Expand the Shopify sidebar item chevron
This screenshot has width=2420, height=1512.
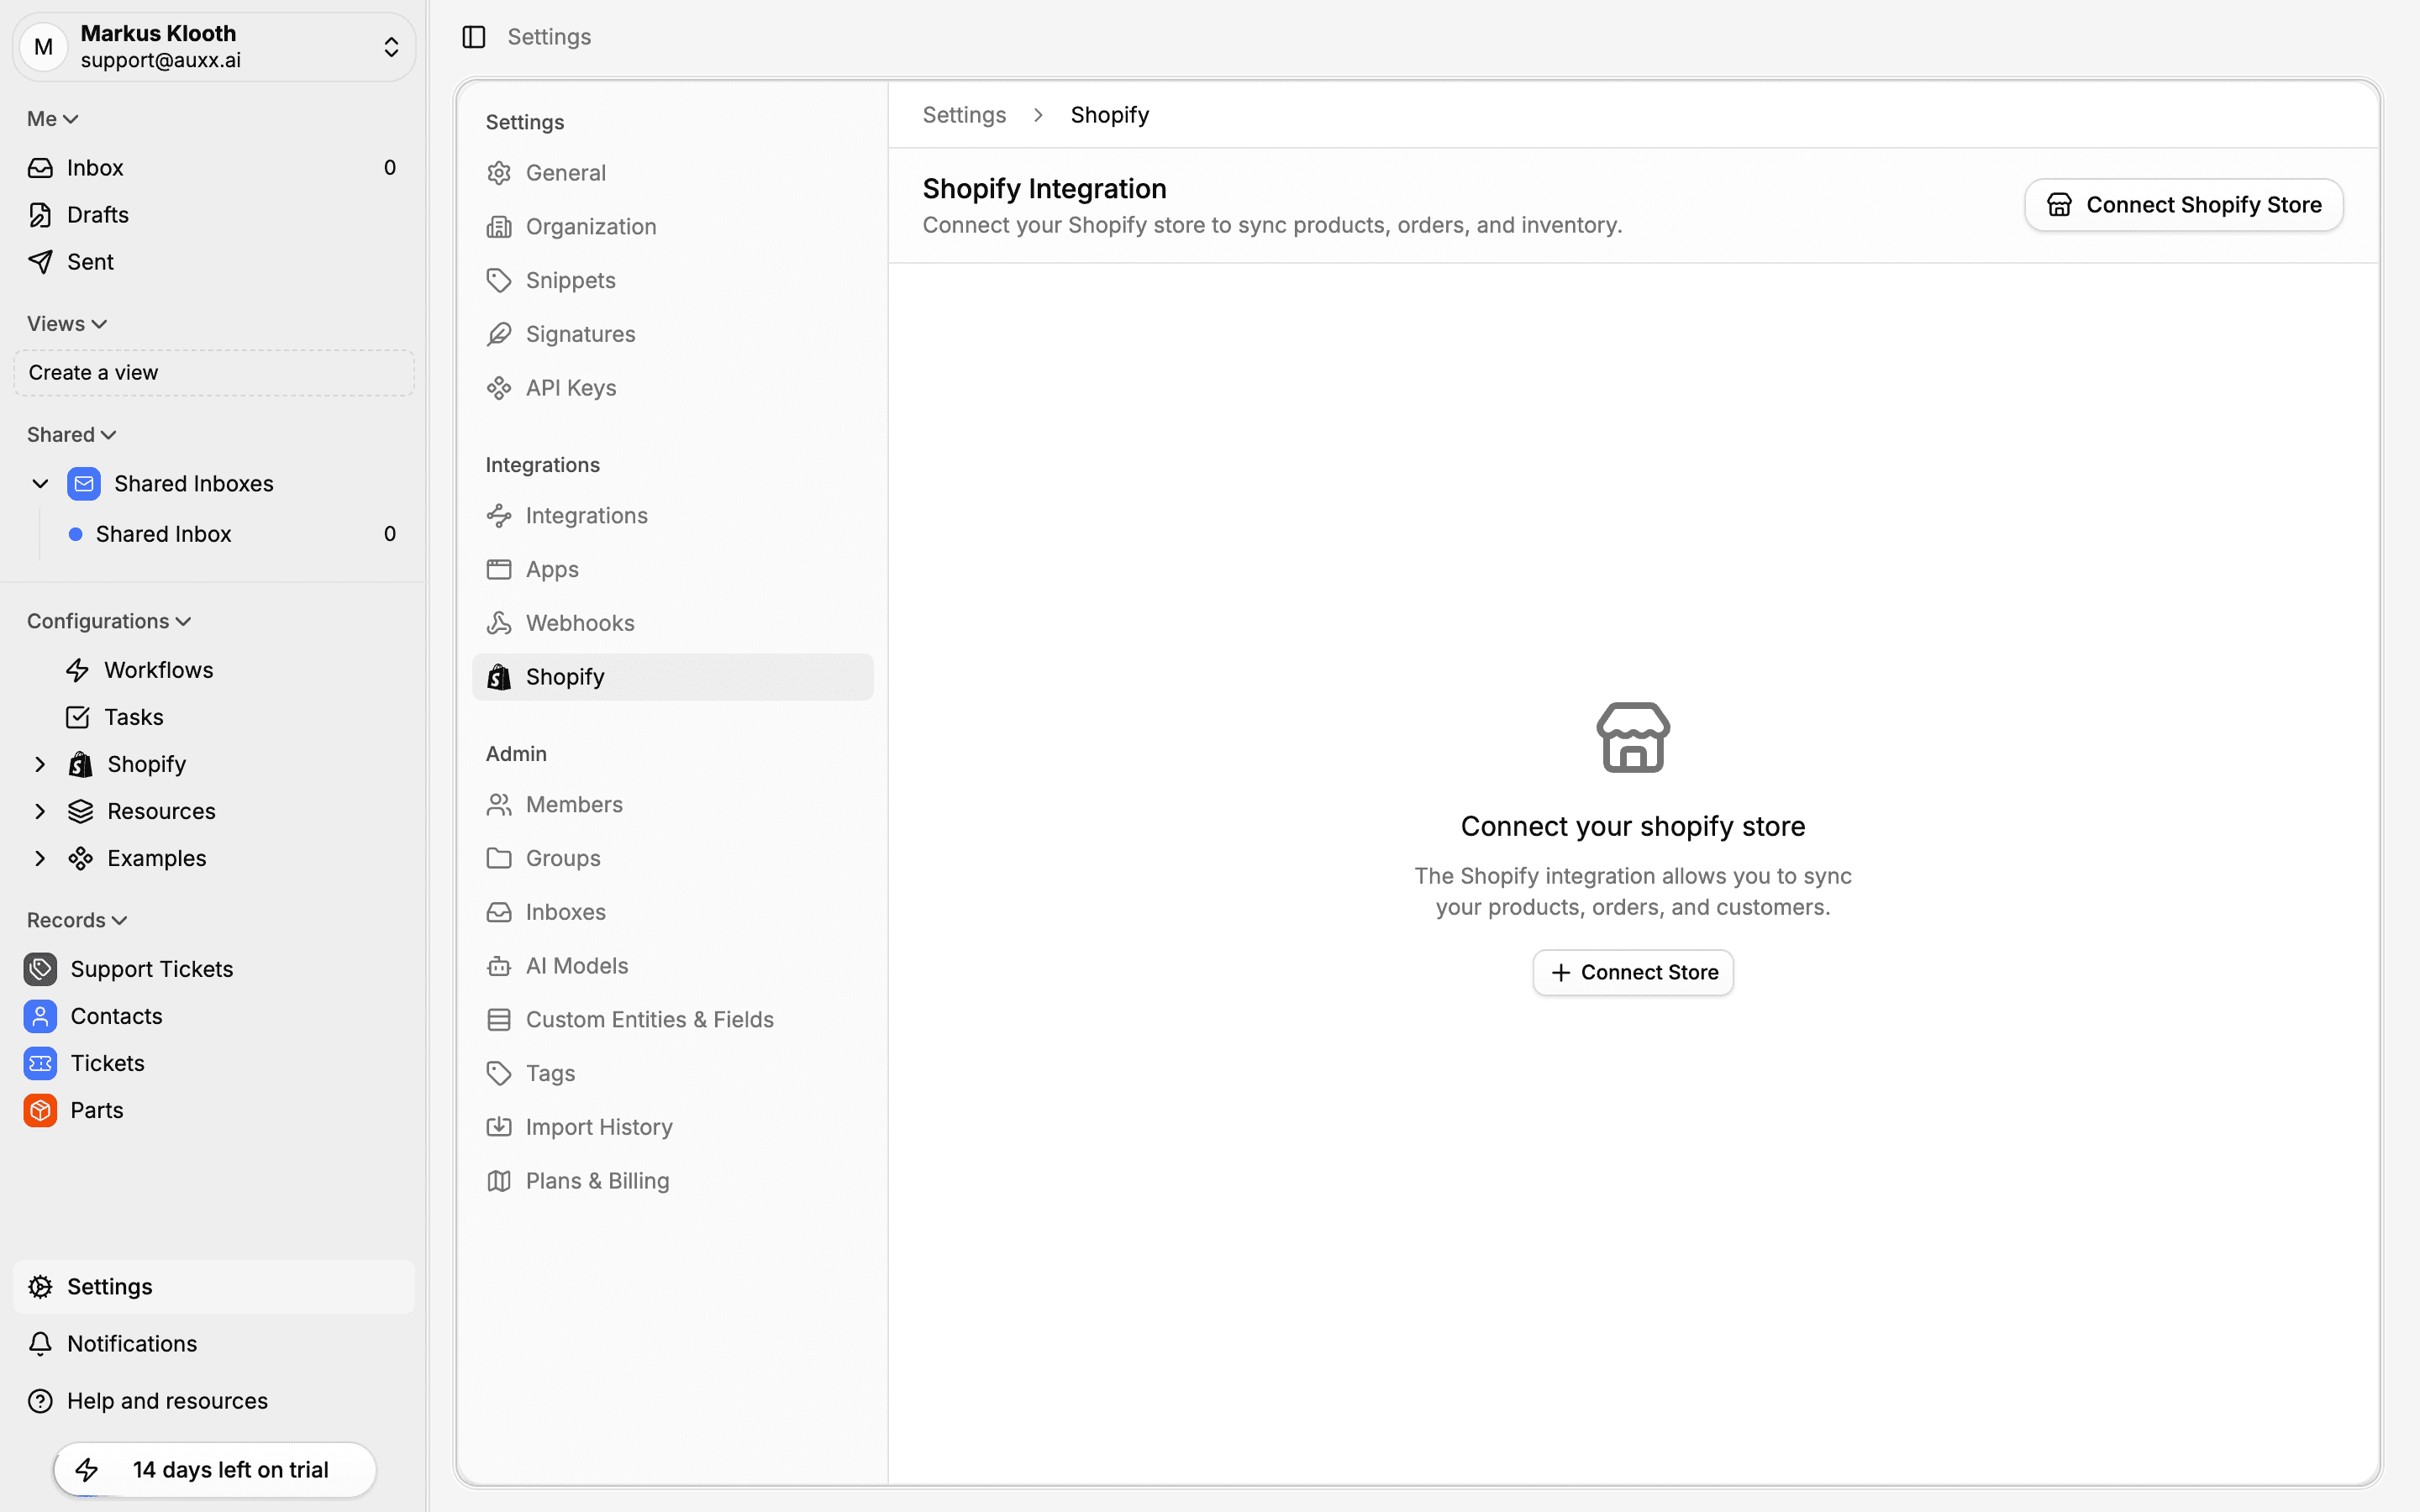pyautogui.click(x=40, y=764)
